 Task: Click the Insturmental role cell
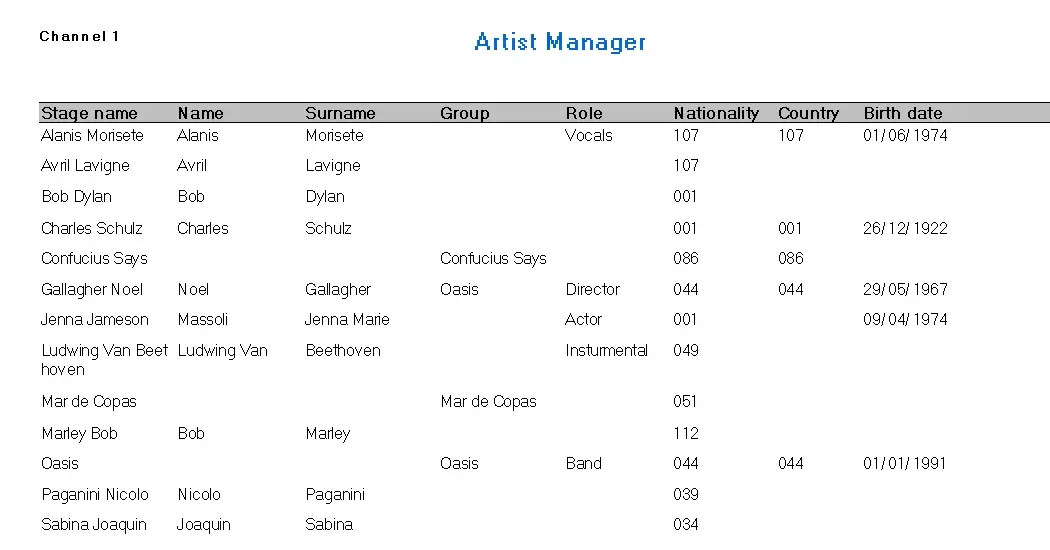(606, 351)
